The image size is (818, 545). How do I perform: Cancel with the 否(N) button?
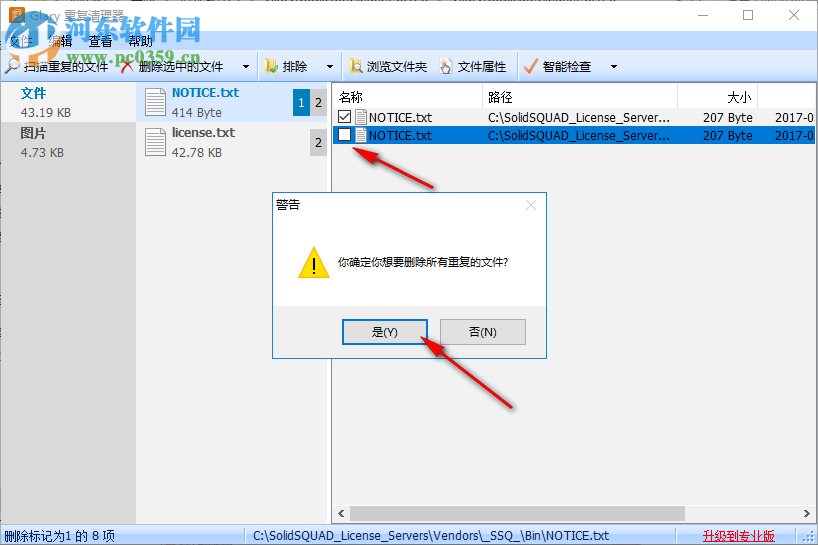(483, 332)
